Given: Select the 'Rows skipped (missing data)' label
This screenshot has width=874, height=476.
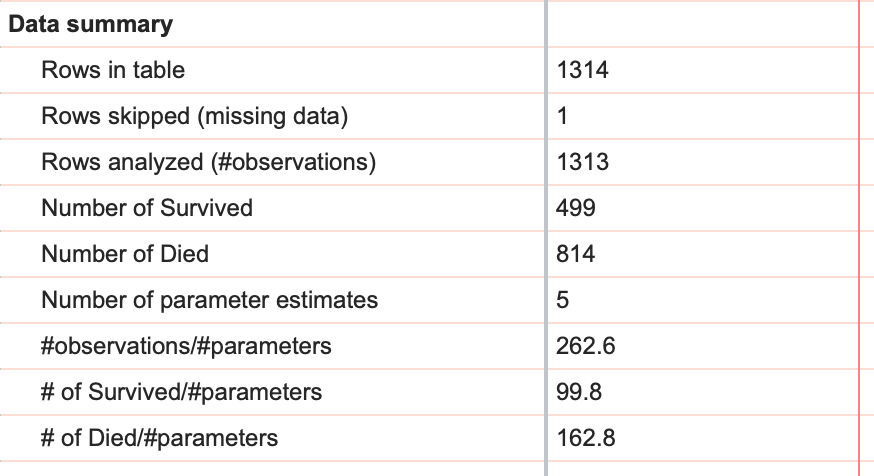Looking at the screenshot, I should point(195,116).
